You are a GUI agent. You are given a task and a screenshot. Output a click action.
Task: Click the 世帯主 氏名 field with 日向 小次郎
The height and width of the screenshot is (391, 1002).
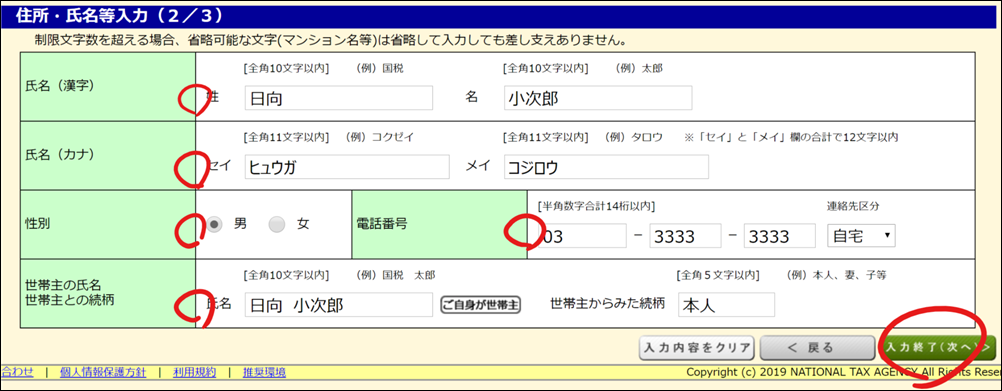pyautogui.click(x=339, y=305)
